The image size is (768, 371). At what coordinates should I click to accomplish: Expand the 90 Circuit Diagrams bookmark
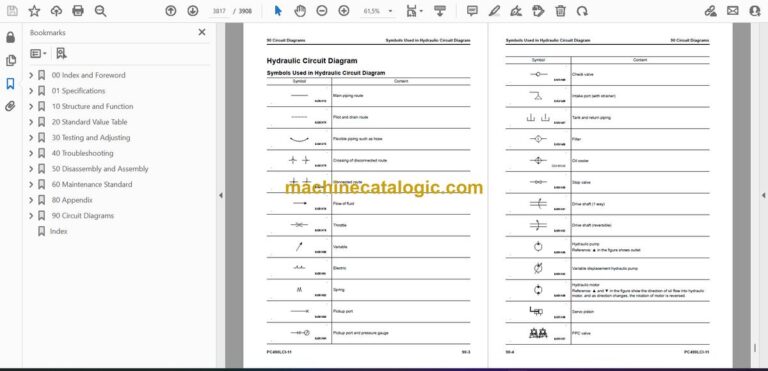[31, 216]
